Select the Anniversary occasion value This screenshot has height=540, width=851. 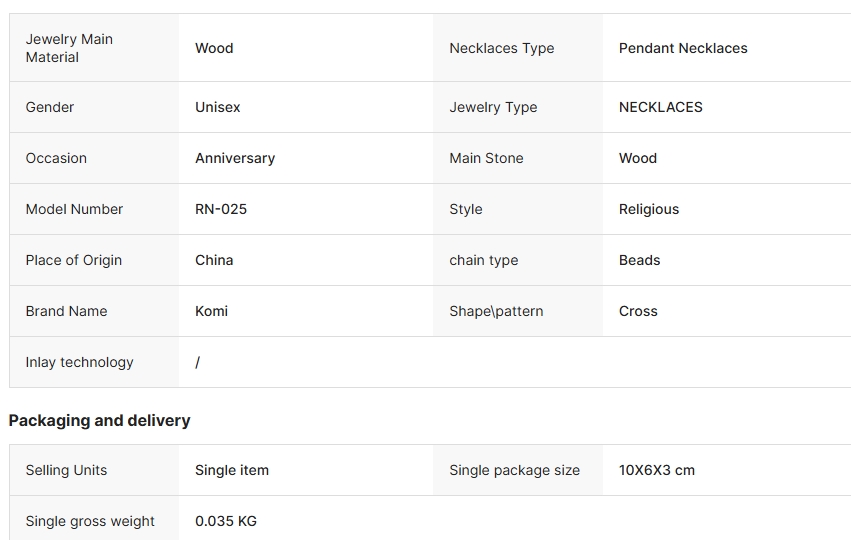(x=235, y=158)
